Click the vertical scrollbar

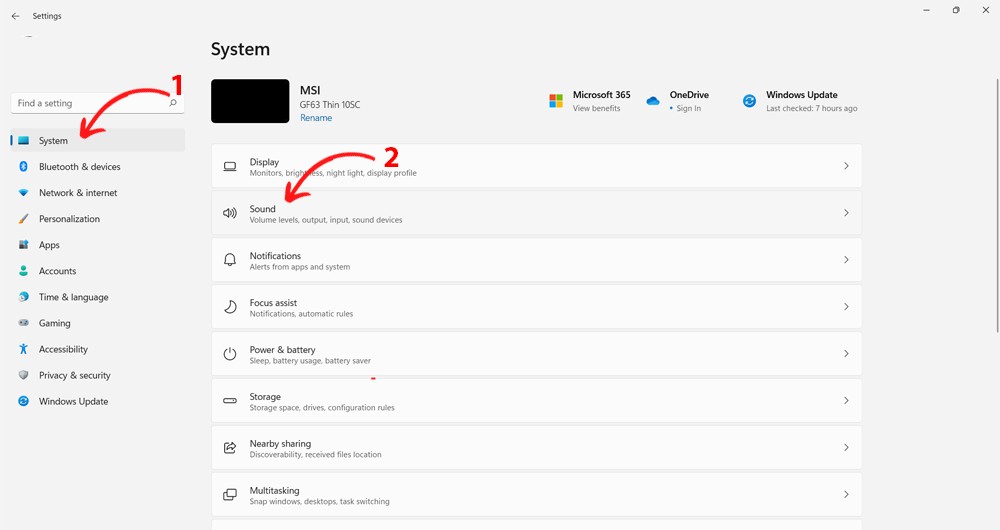point(997,204)
